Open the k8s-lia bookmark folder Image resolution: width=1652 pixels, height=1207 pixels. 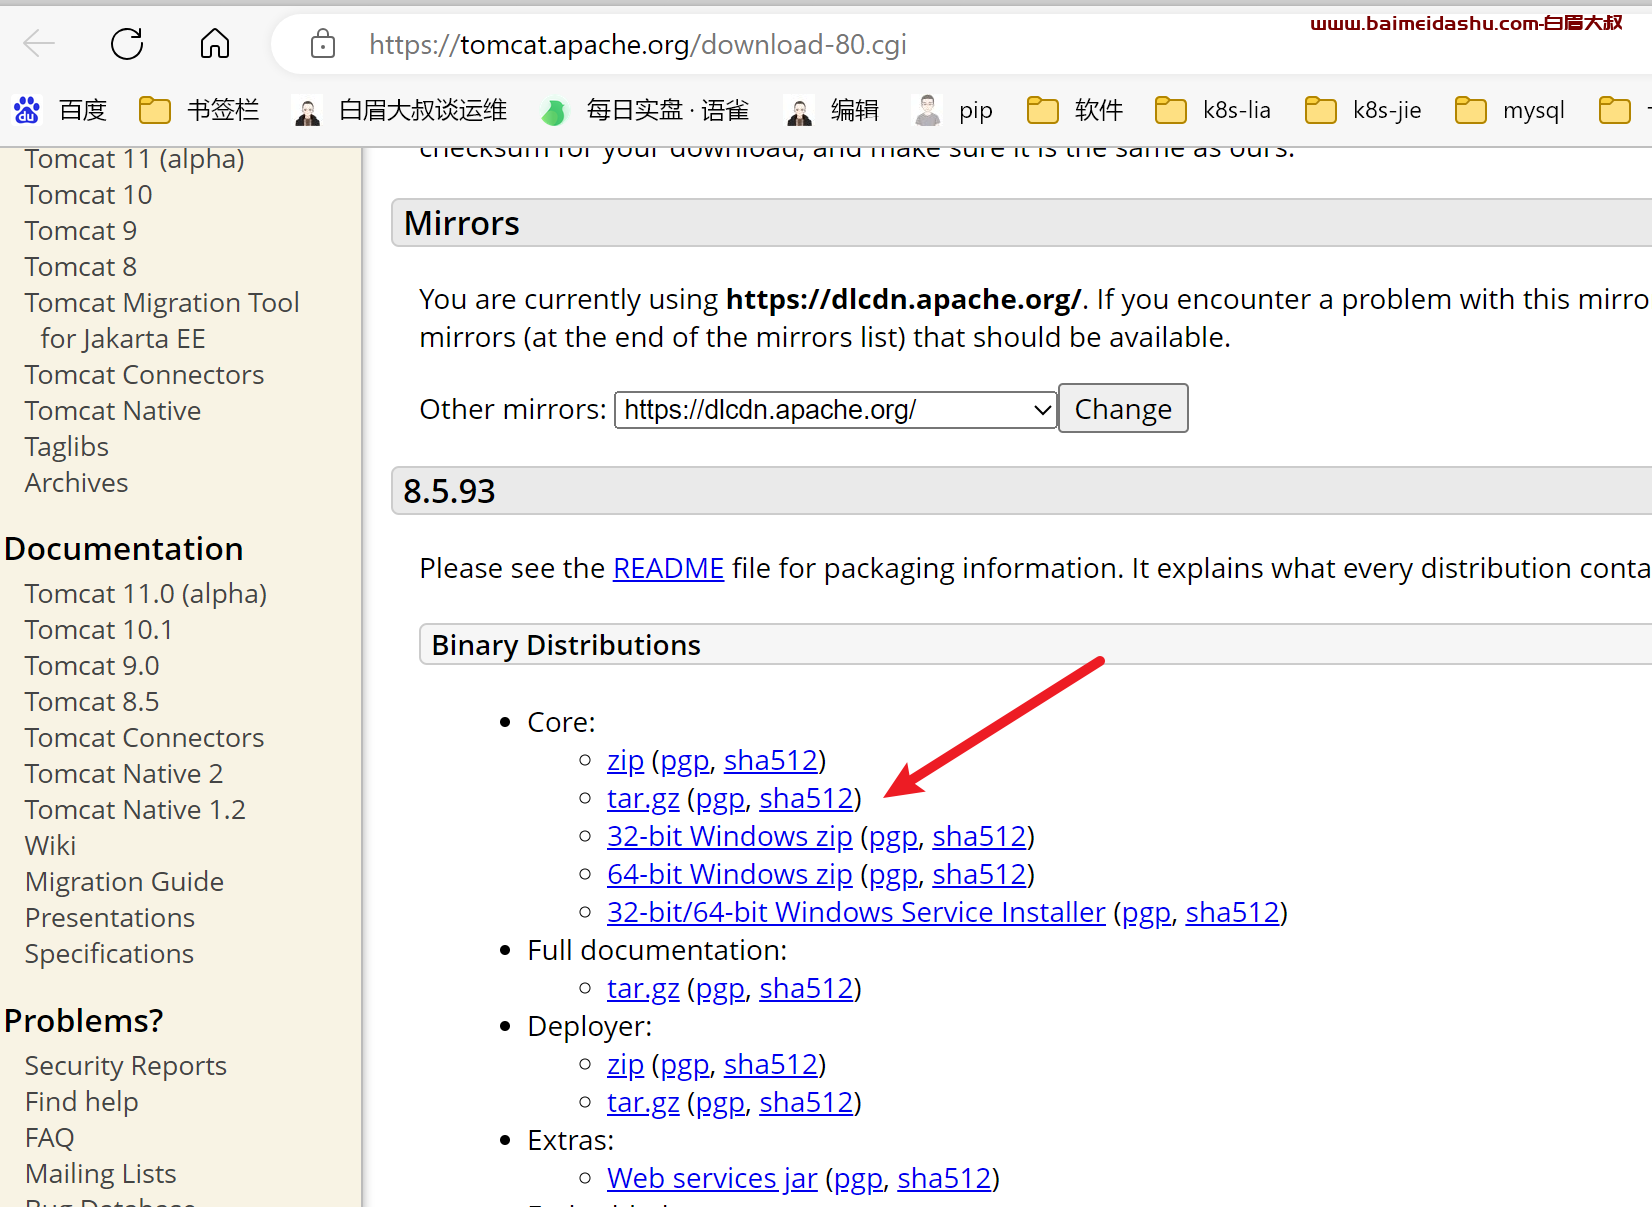(1213, 110)
